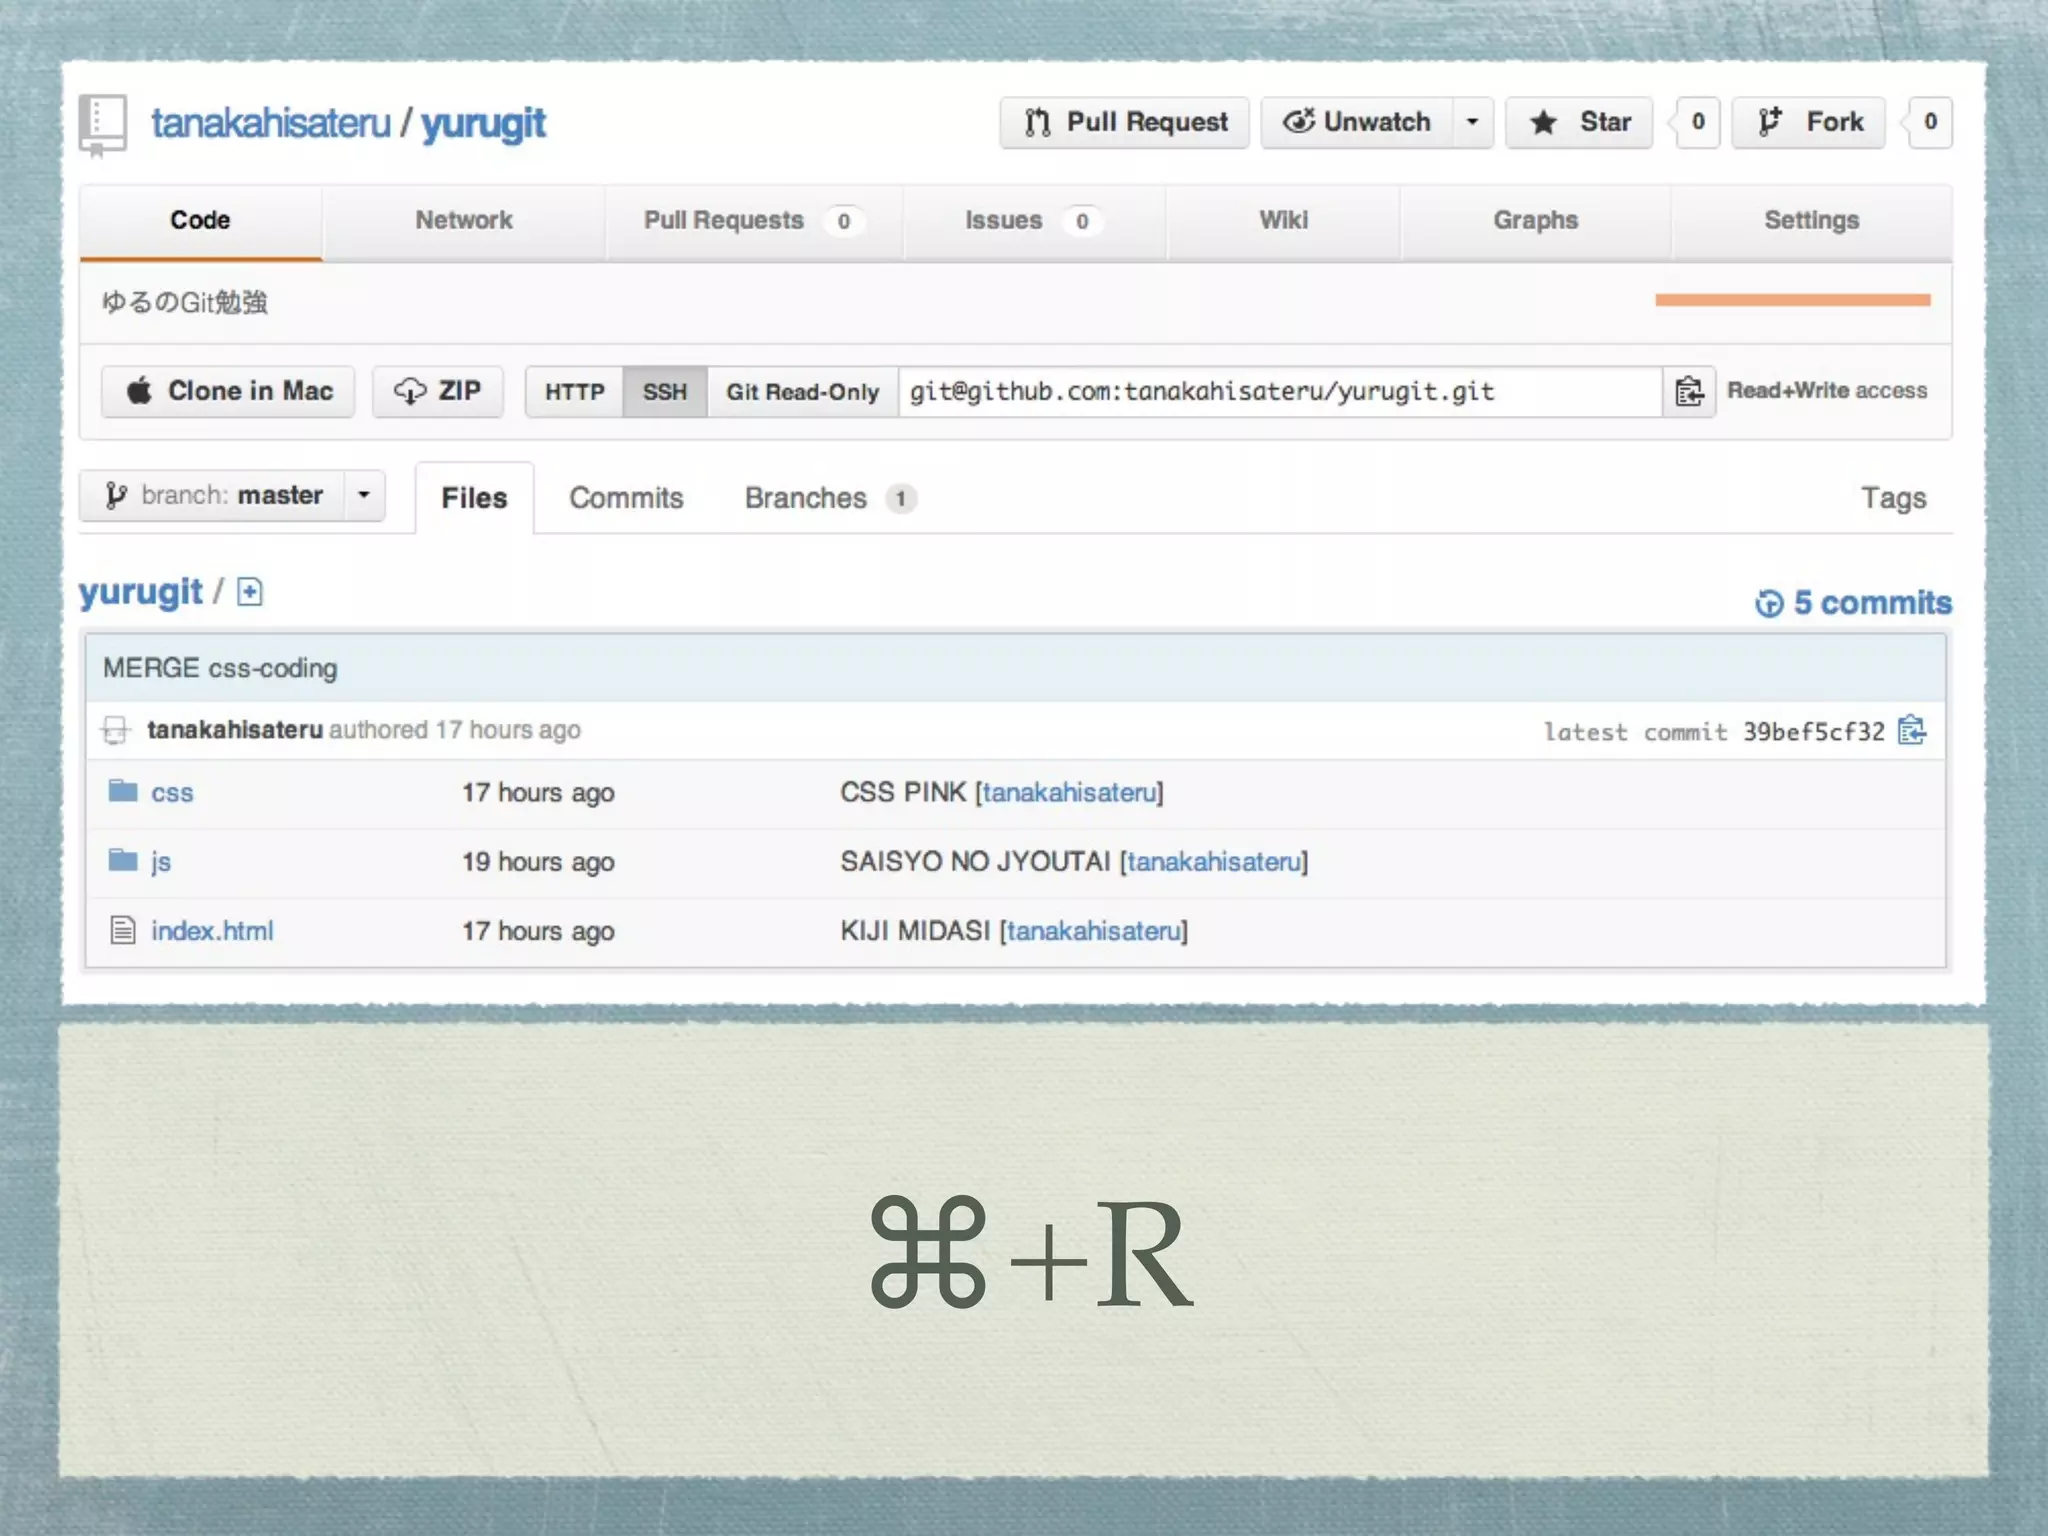Open the css folder icon
The width and height of the screenshot is (2048, 1536).
[x=123, y=791]
